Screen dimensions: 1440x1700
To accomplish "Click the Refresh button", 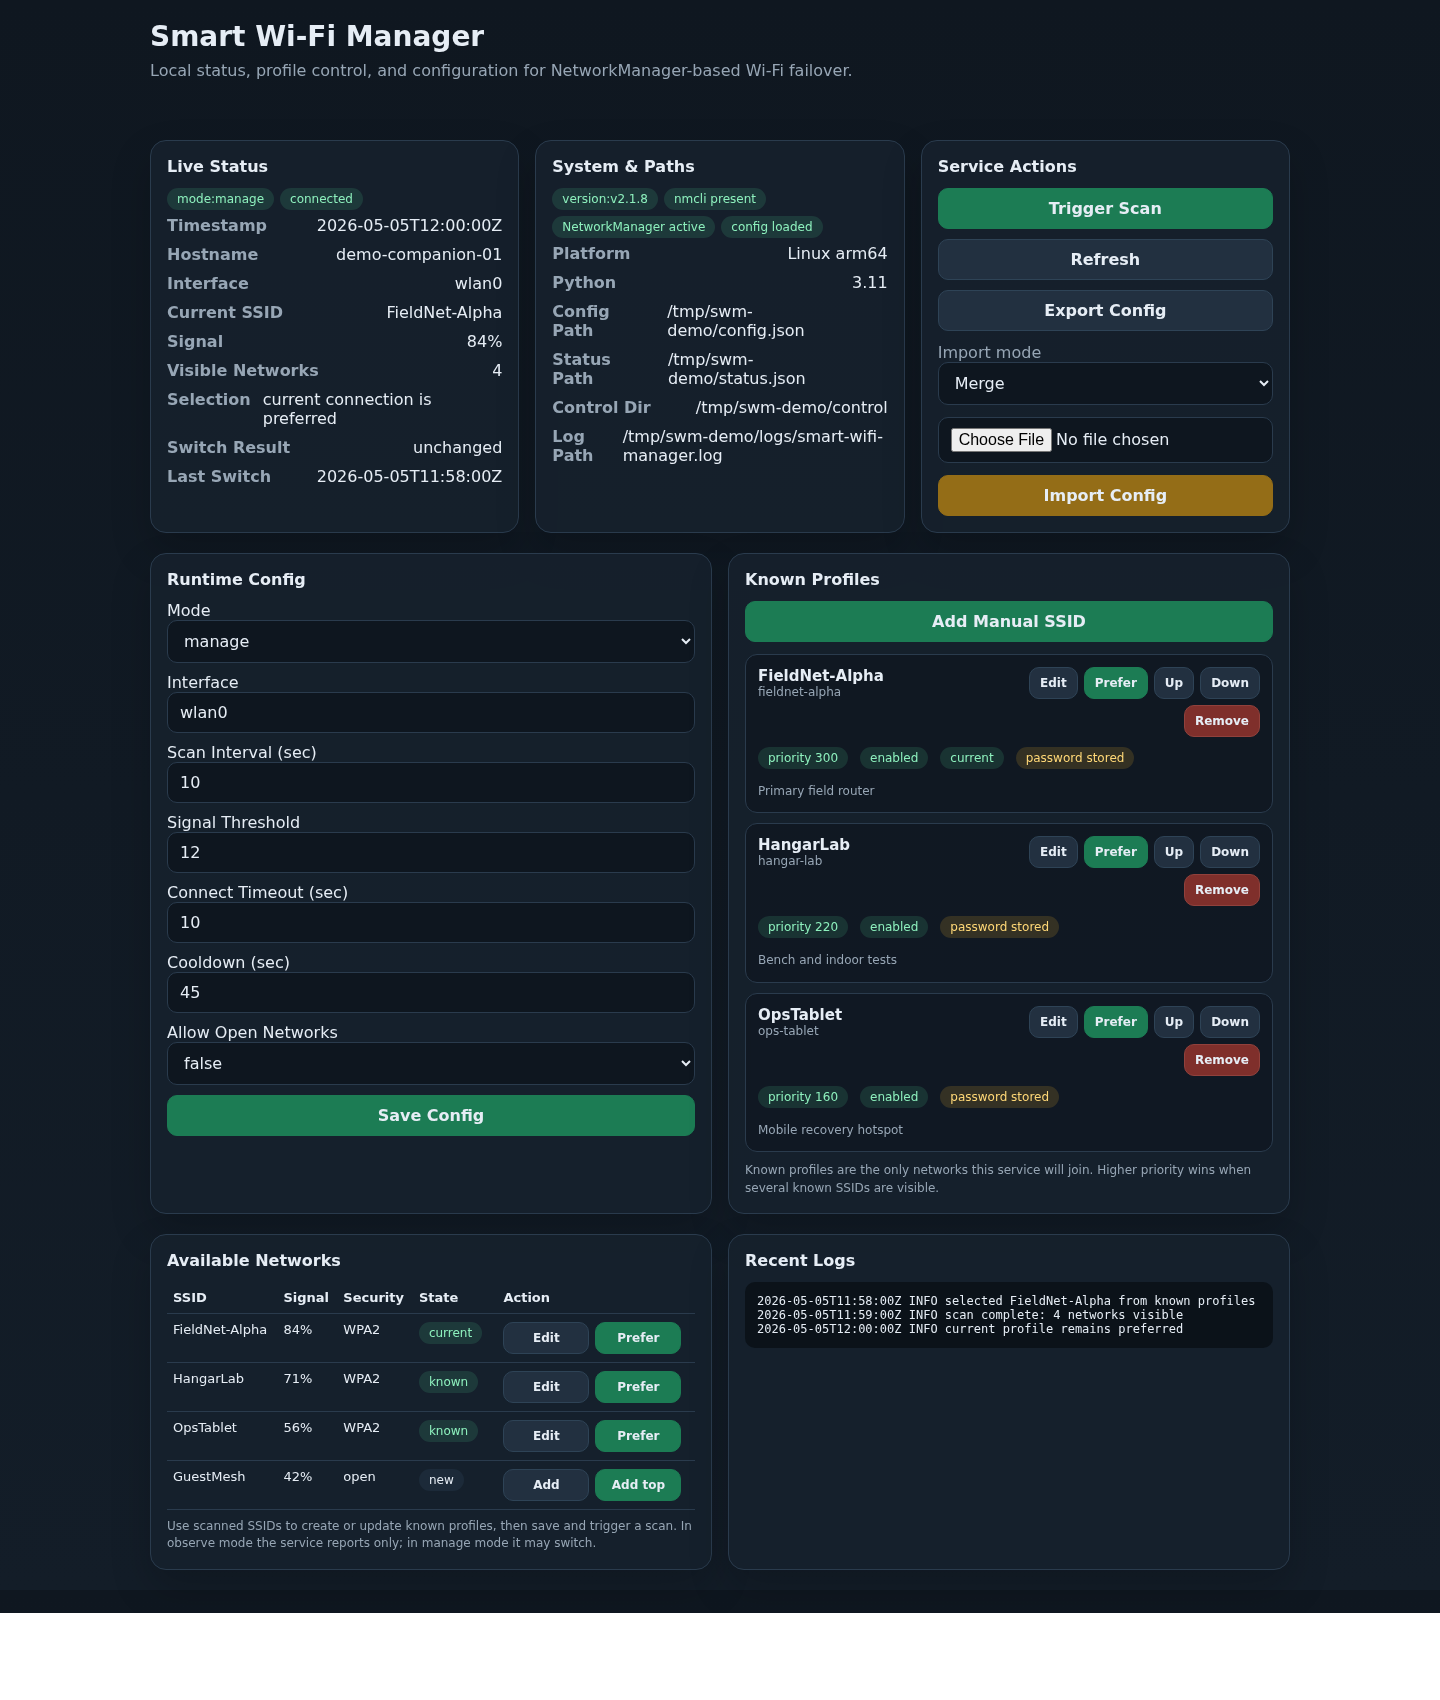I will click(1105, 259).
